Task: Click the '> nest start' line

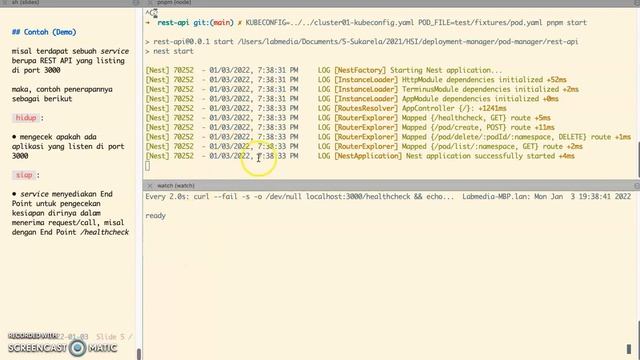Action: [169, 51]
